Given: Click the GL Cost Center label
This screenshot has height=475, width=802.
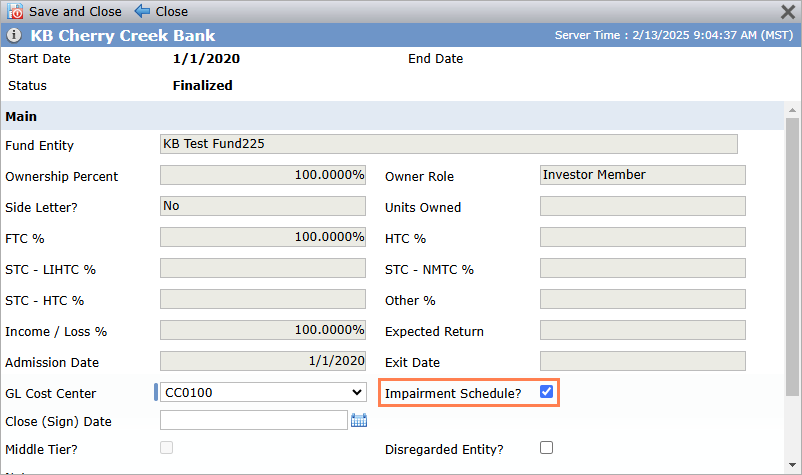Looking at the screenshot, I should pos(51,393).
